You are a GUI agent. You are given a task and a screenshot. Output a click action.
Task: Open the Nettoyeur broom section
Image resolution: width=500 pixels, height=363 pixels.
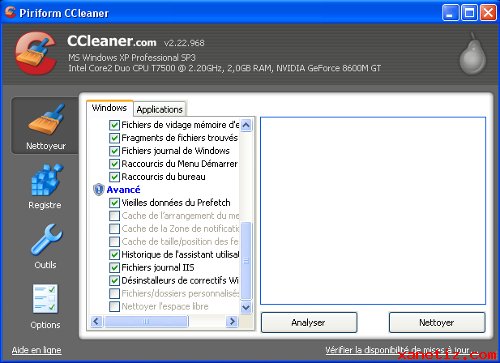tap(45, 126)
